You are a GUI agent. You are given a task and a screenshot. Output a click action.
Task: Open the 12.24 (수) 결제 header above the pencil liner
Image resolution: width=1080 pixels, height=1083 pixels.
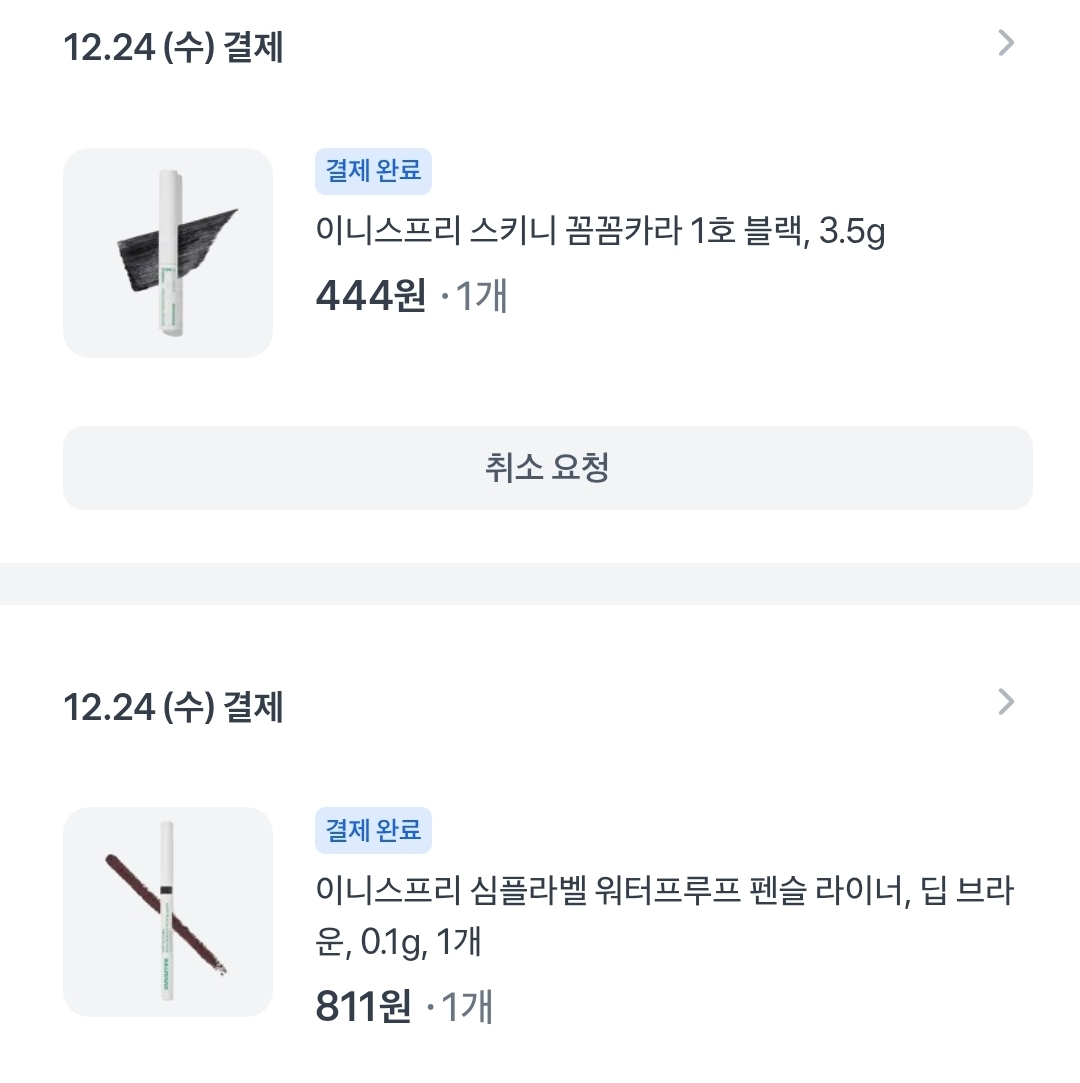pyautogui.click(x=173, y=707)
